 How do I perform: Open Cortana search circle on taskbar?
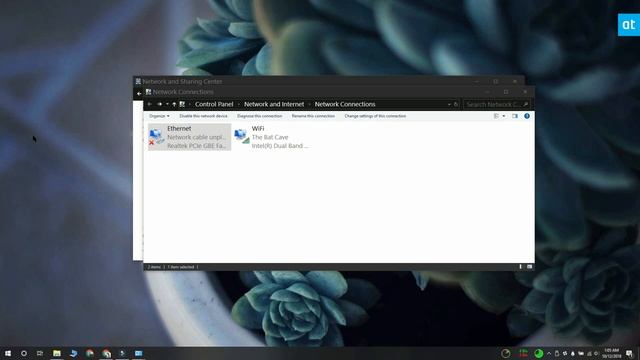click(x=24, y=353)
